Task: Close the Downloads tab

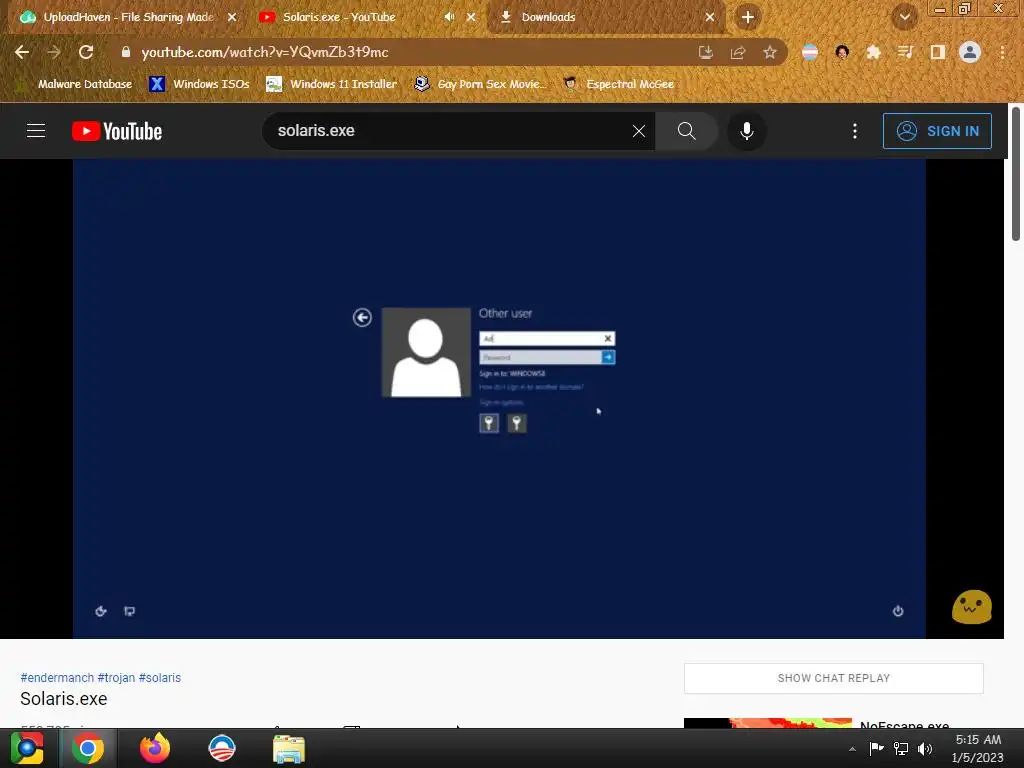Action: pyautogui.click(x=710, y=17)
